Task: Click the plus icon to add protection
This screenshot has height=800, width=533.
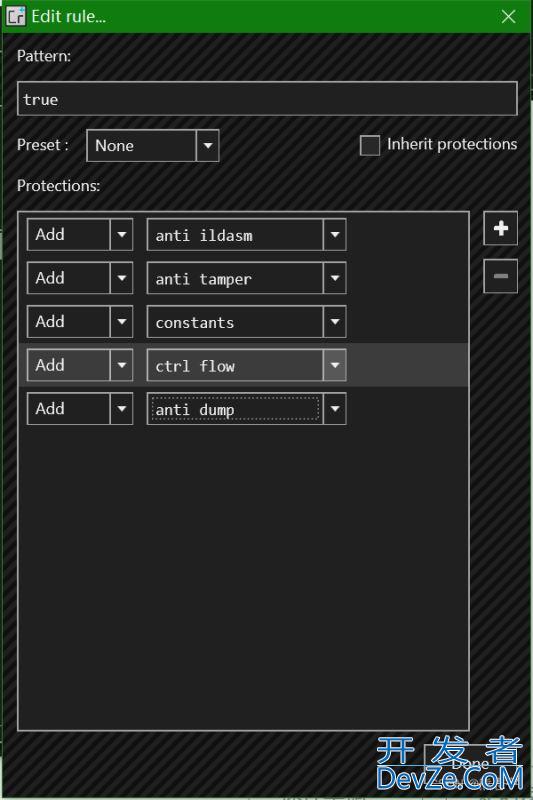Action: pos(500,228)
